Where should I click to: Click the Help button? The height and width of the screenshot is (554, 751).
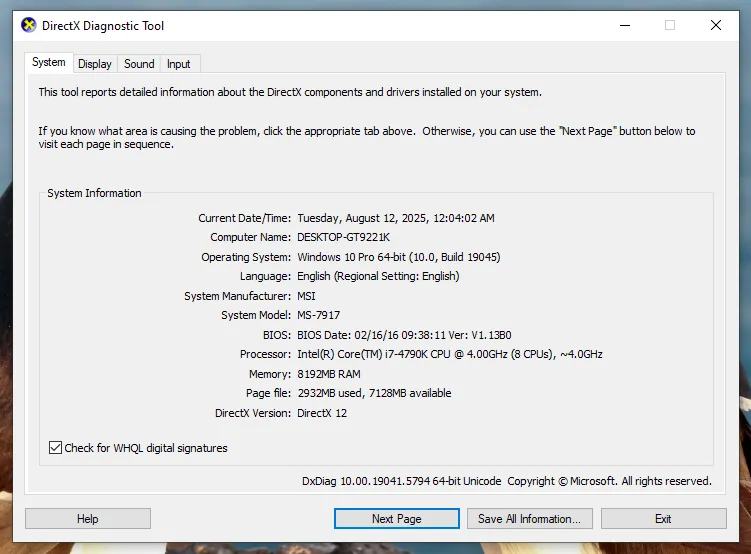point(88,519)
